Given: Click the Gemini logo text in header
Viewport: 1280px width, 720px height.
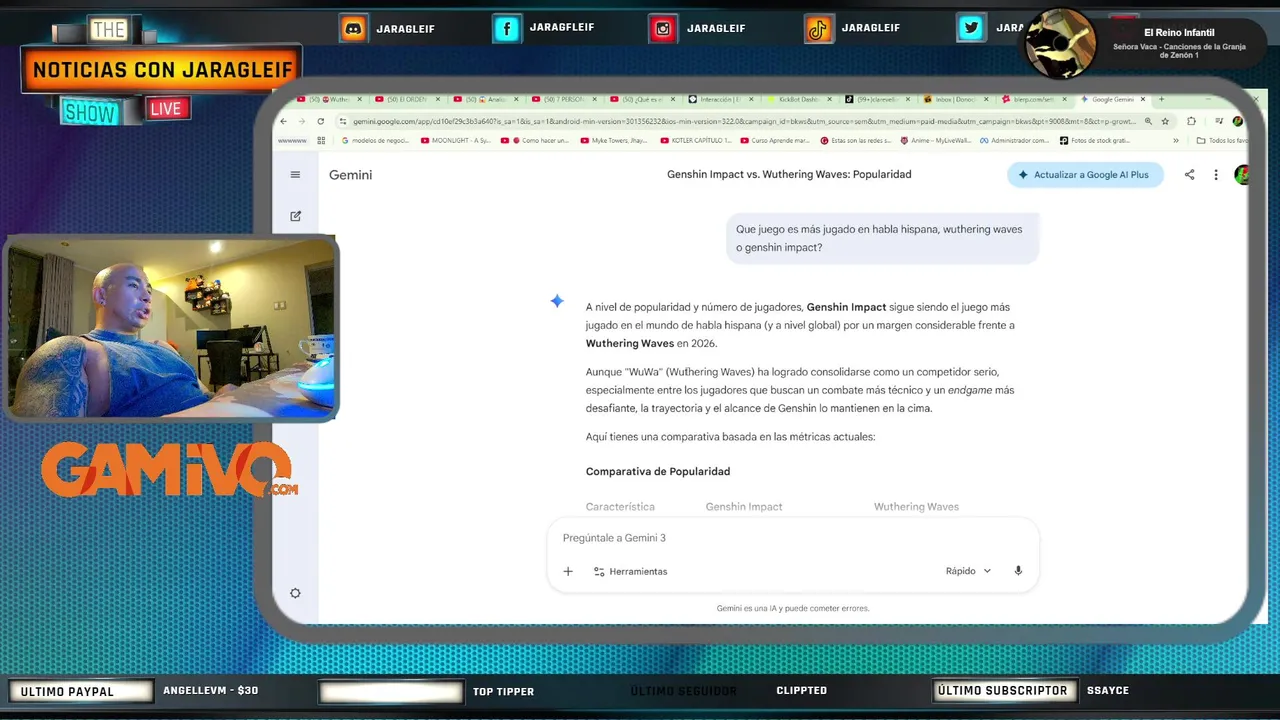Looking at the screenshot, I should 350,175.
